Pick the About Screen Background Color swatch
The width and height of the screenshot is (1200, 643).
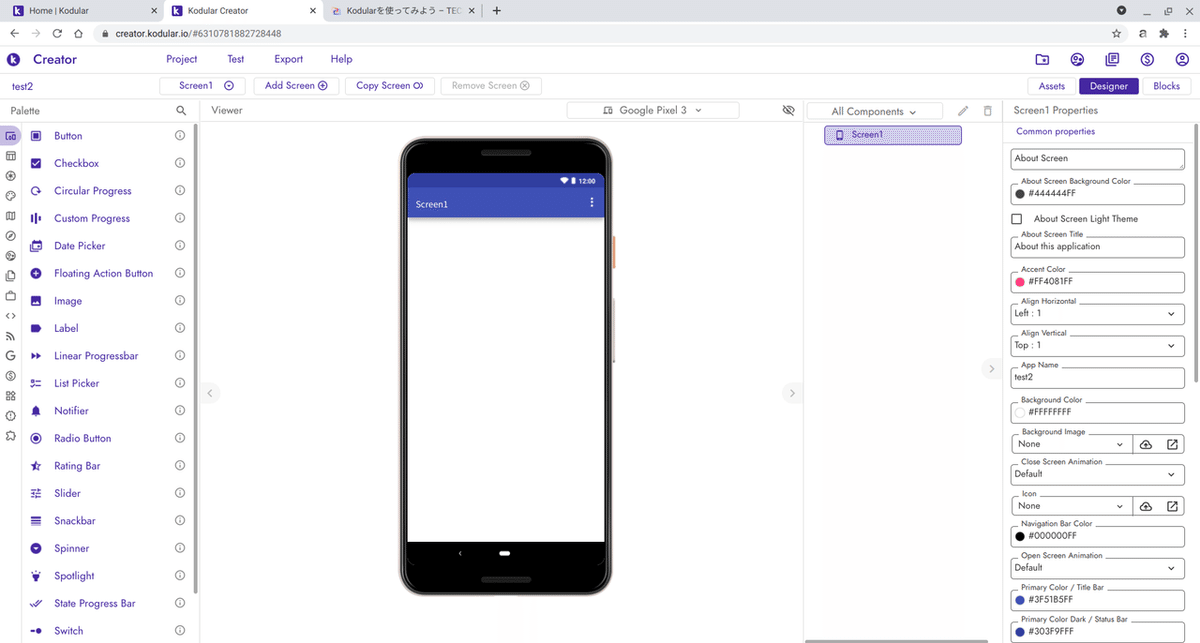point(1020,194)
